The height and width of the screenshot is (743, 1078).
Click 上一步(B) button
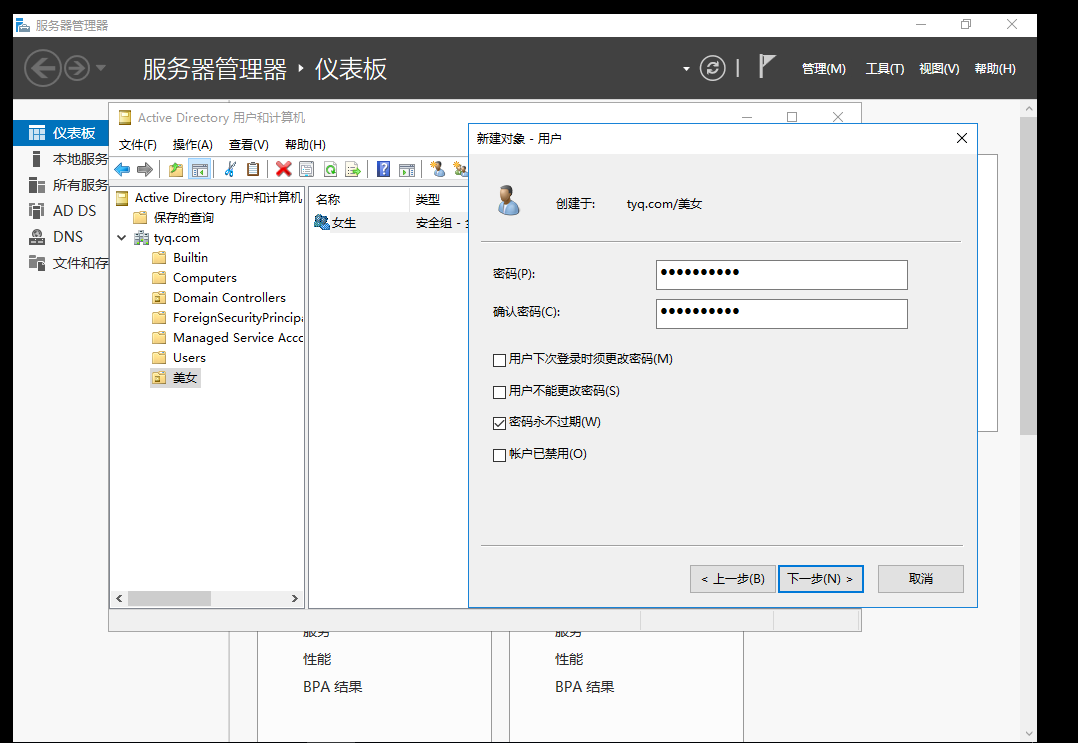click(732, 579)
